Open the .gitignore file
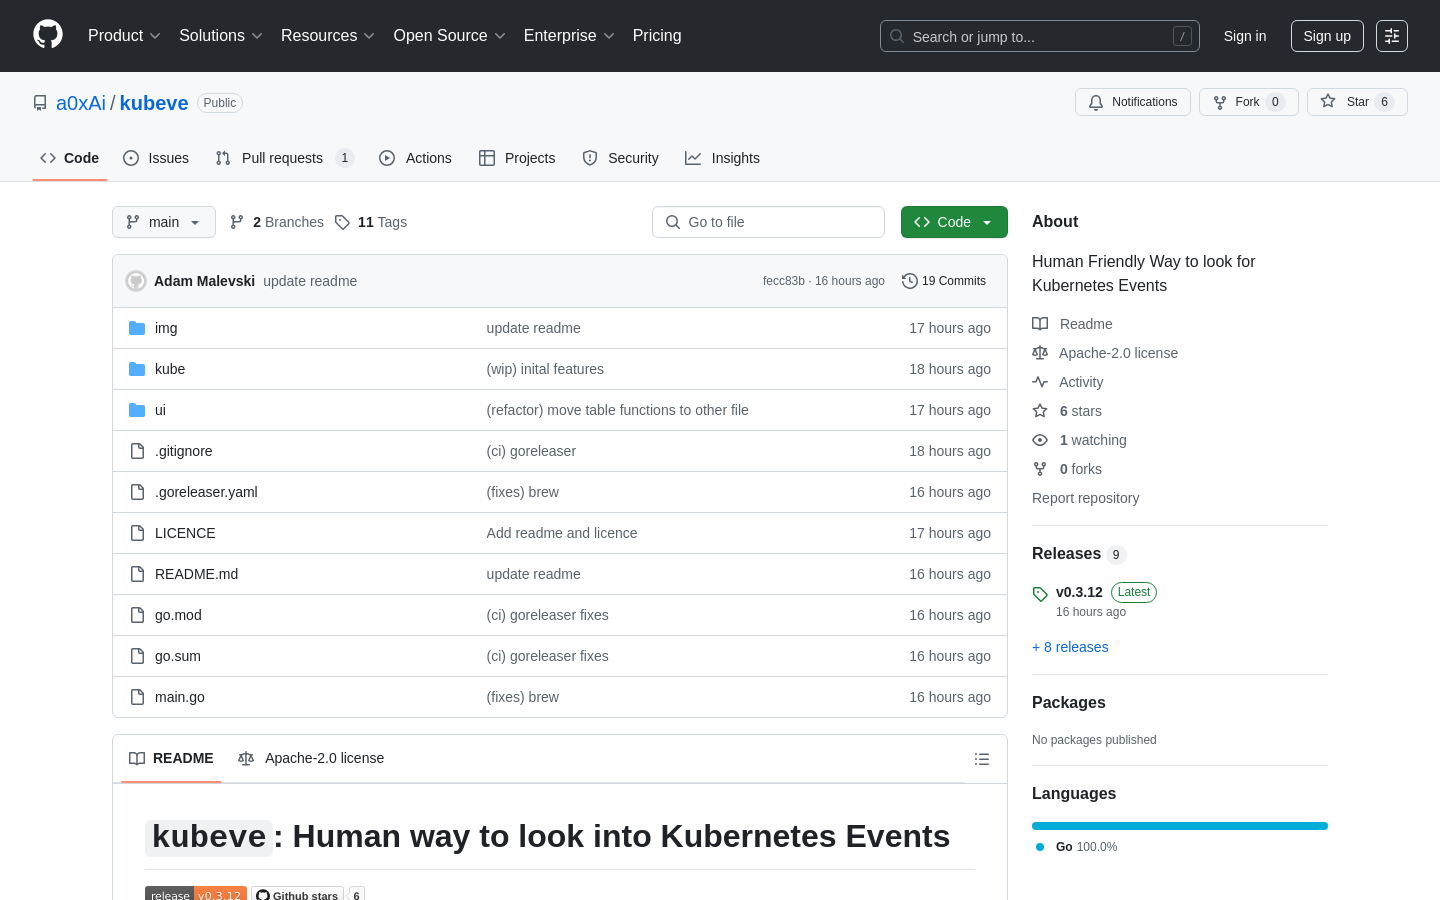The image size is (1440, 900). 184,451
